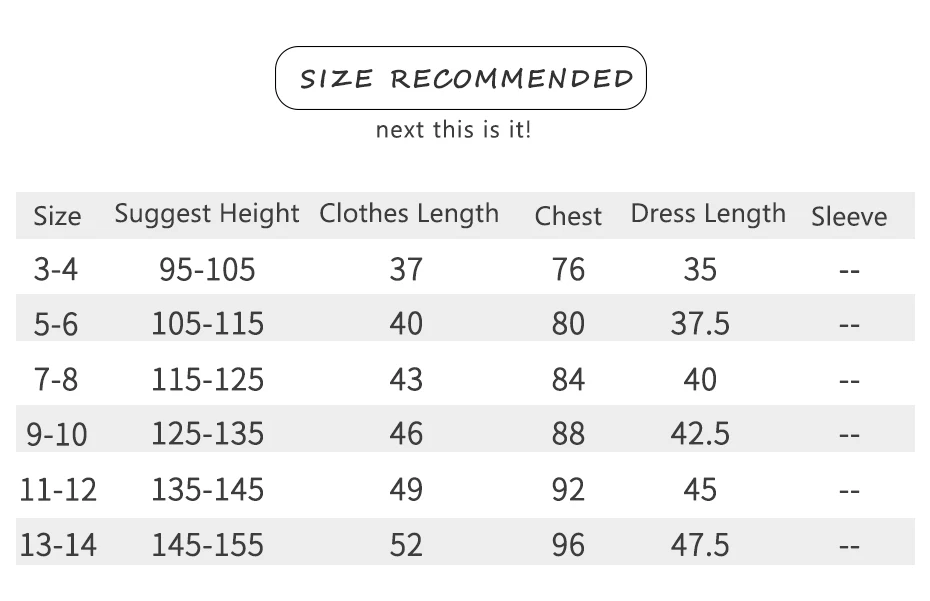Click the 13-14 size row label
The height and width of the screenshot is (601, 930).
coord(58,545)
